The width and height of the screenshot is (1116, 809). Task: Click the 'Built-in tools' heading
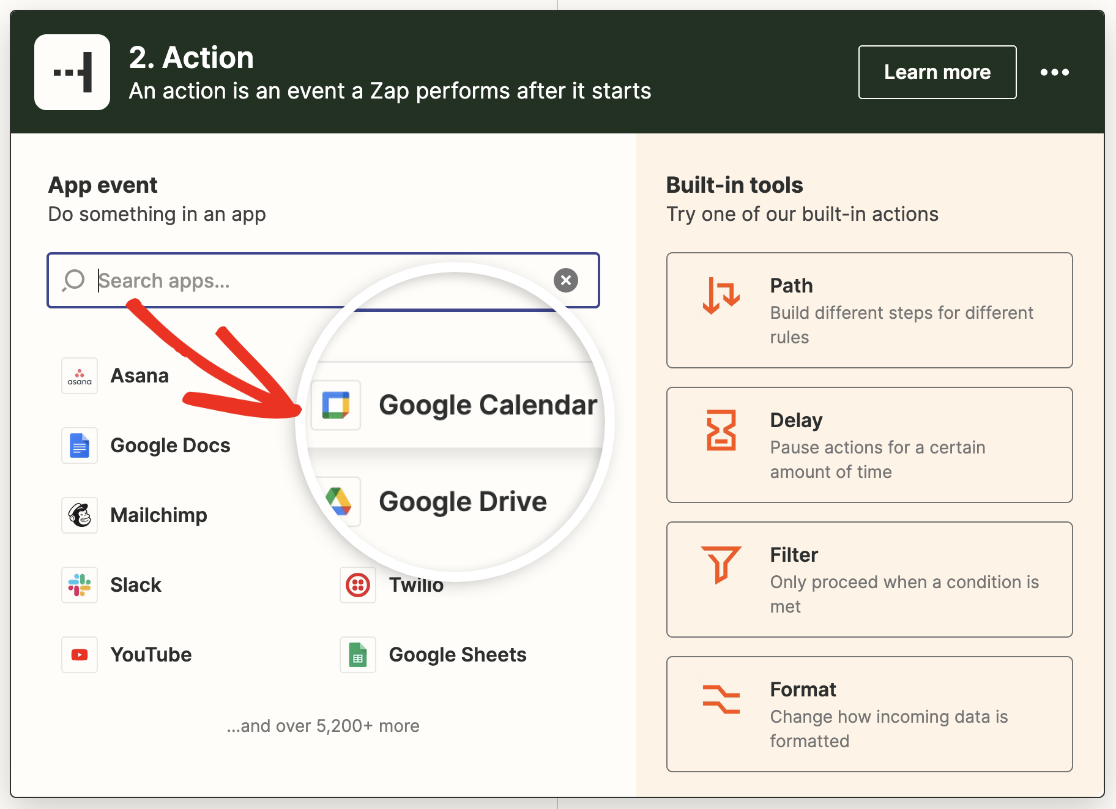point(735,185)
